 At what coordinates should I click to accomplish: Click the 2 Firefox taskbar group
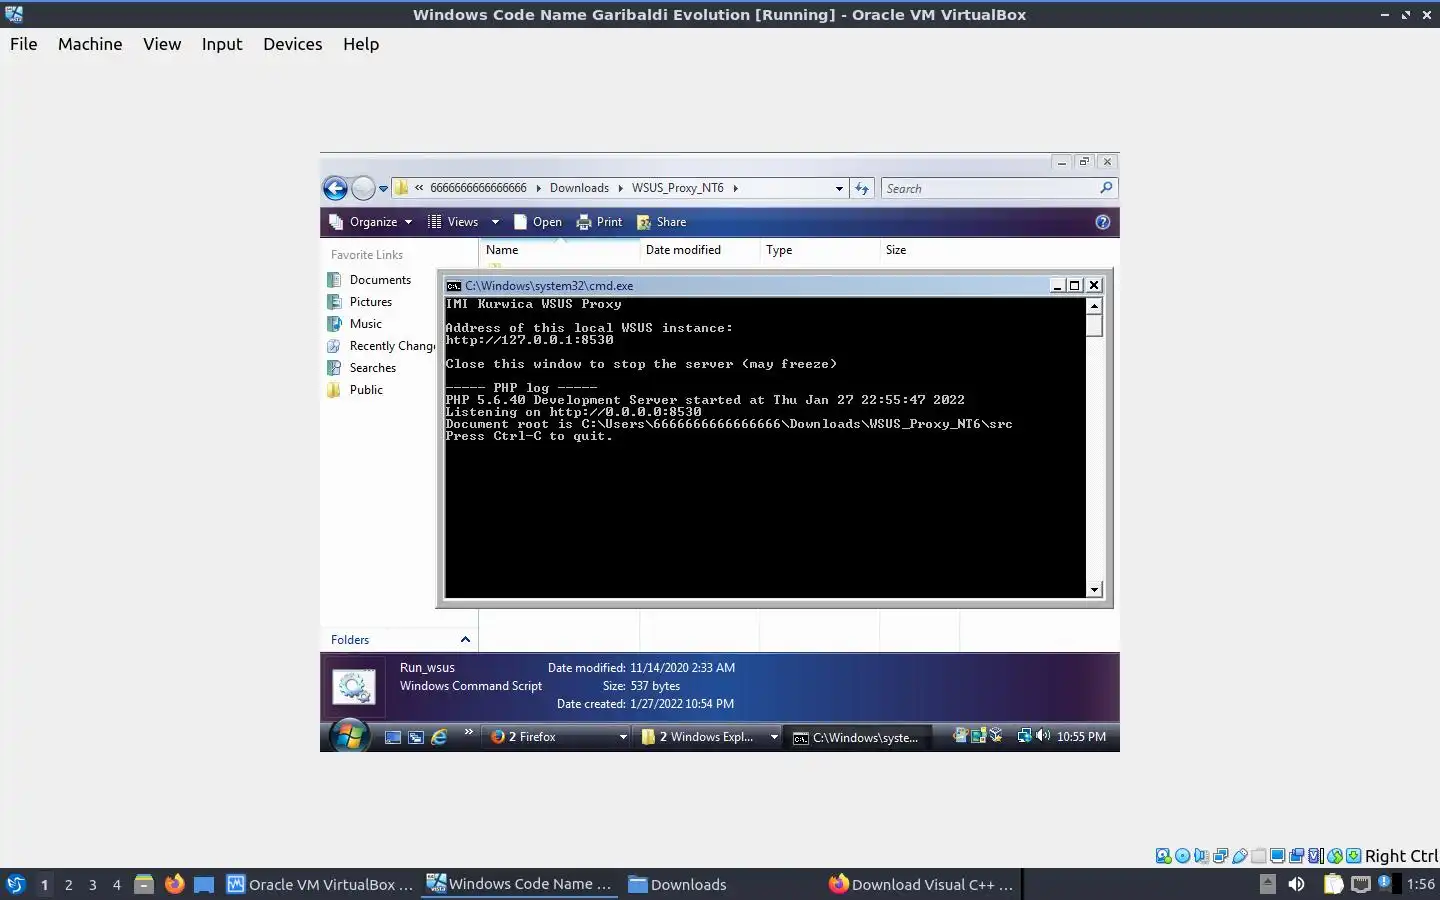[558, 737]
